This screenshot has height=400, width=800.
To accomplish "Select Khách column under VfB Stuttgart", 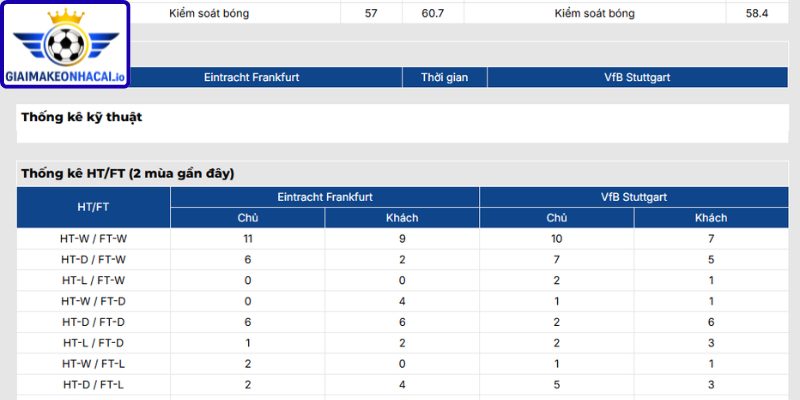I will [x=711, y=218].
